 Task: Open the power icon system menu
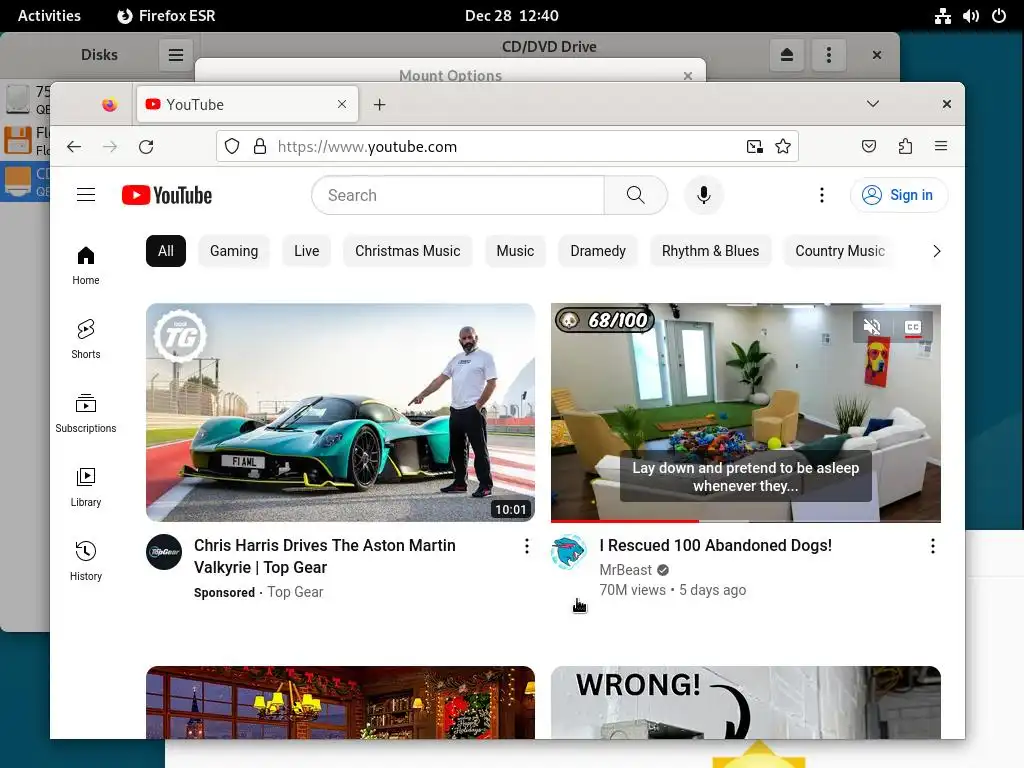click(x=999, y=16)
